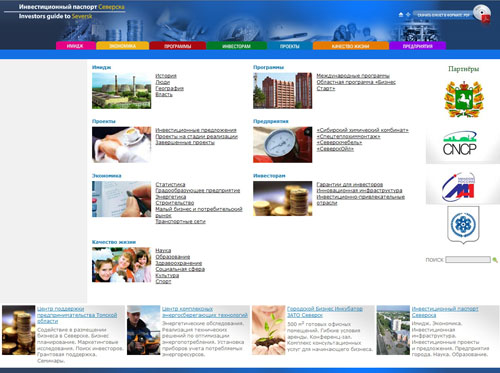Click the pressure gauge thumbnail under Предприятия

point(283,144)
